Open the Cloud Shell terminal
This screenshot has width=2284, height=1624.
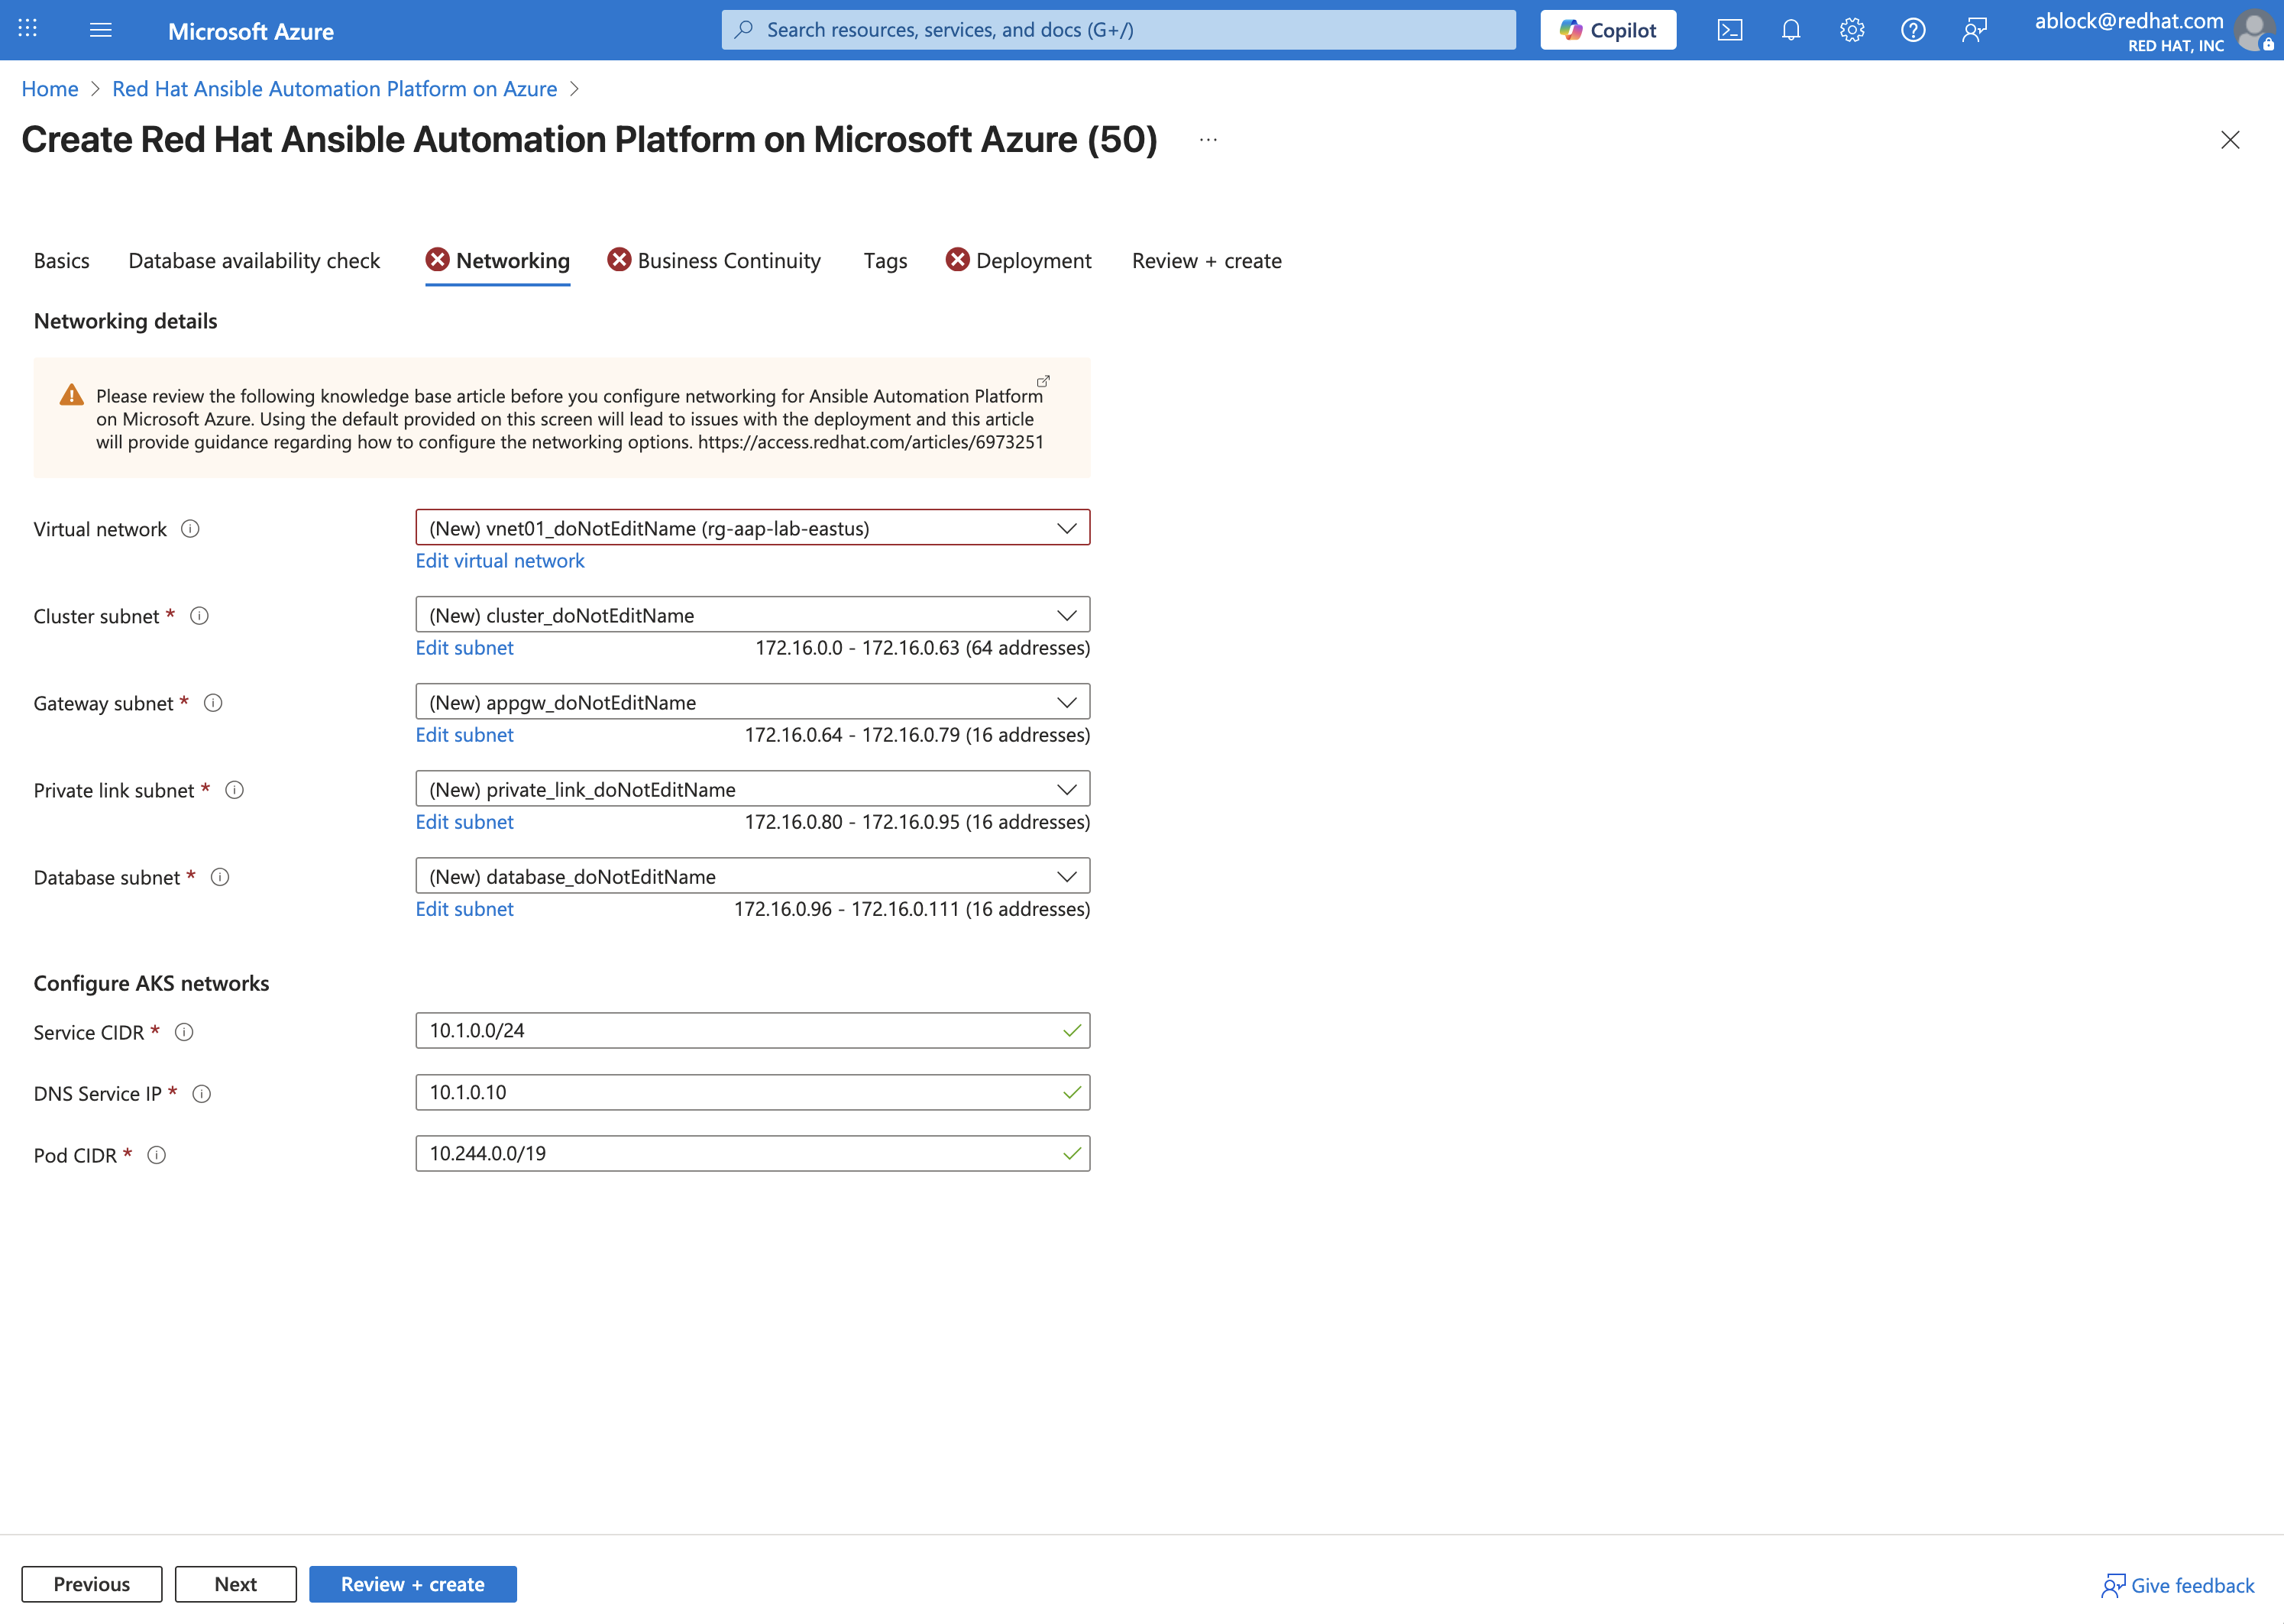click(1730, 30)
